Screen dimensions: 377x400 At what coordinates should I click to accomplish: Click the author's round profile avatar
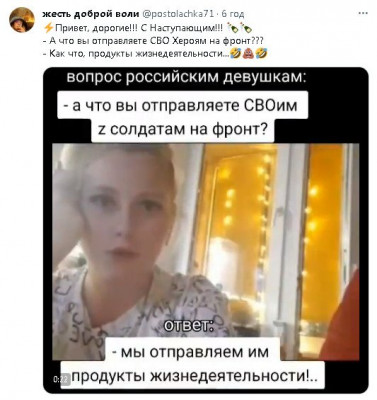pos(22,20)
